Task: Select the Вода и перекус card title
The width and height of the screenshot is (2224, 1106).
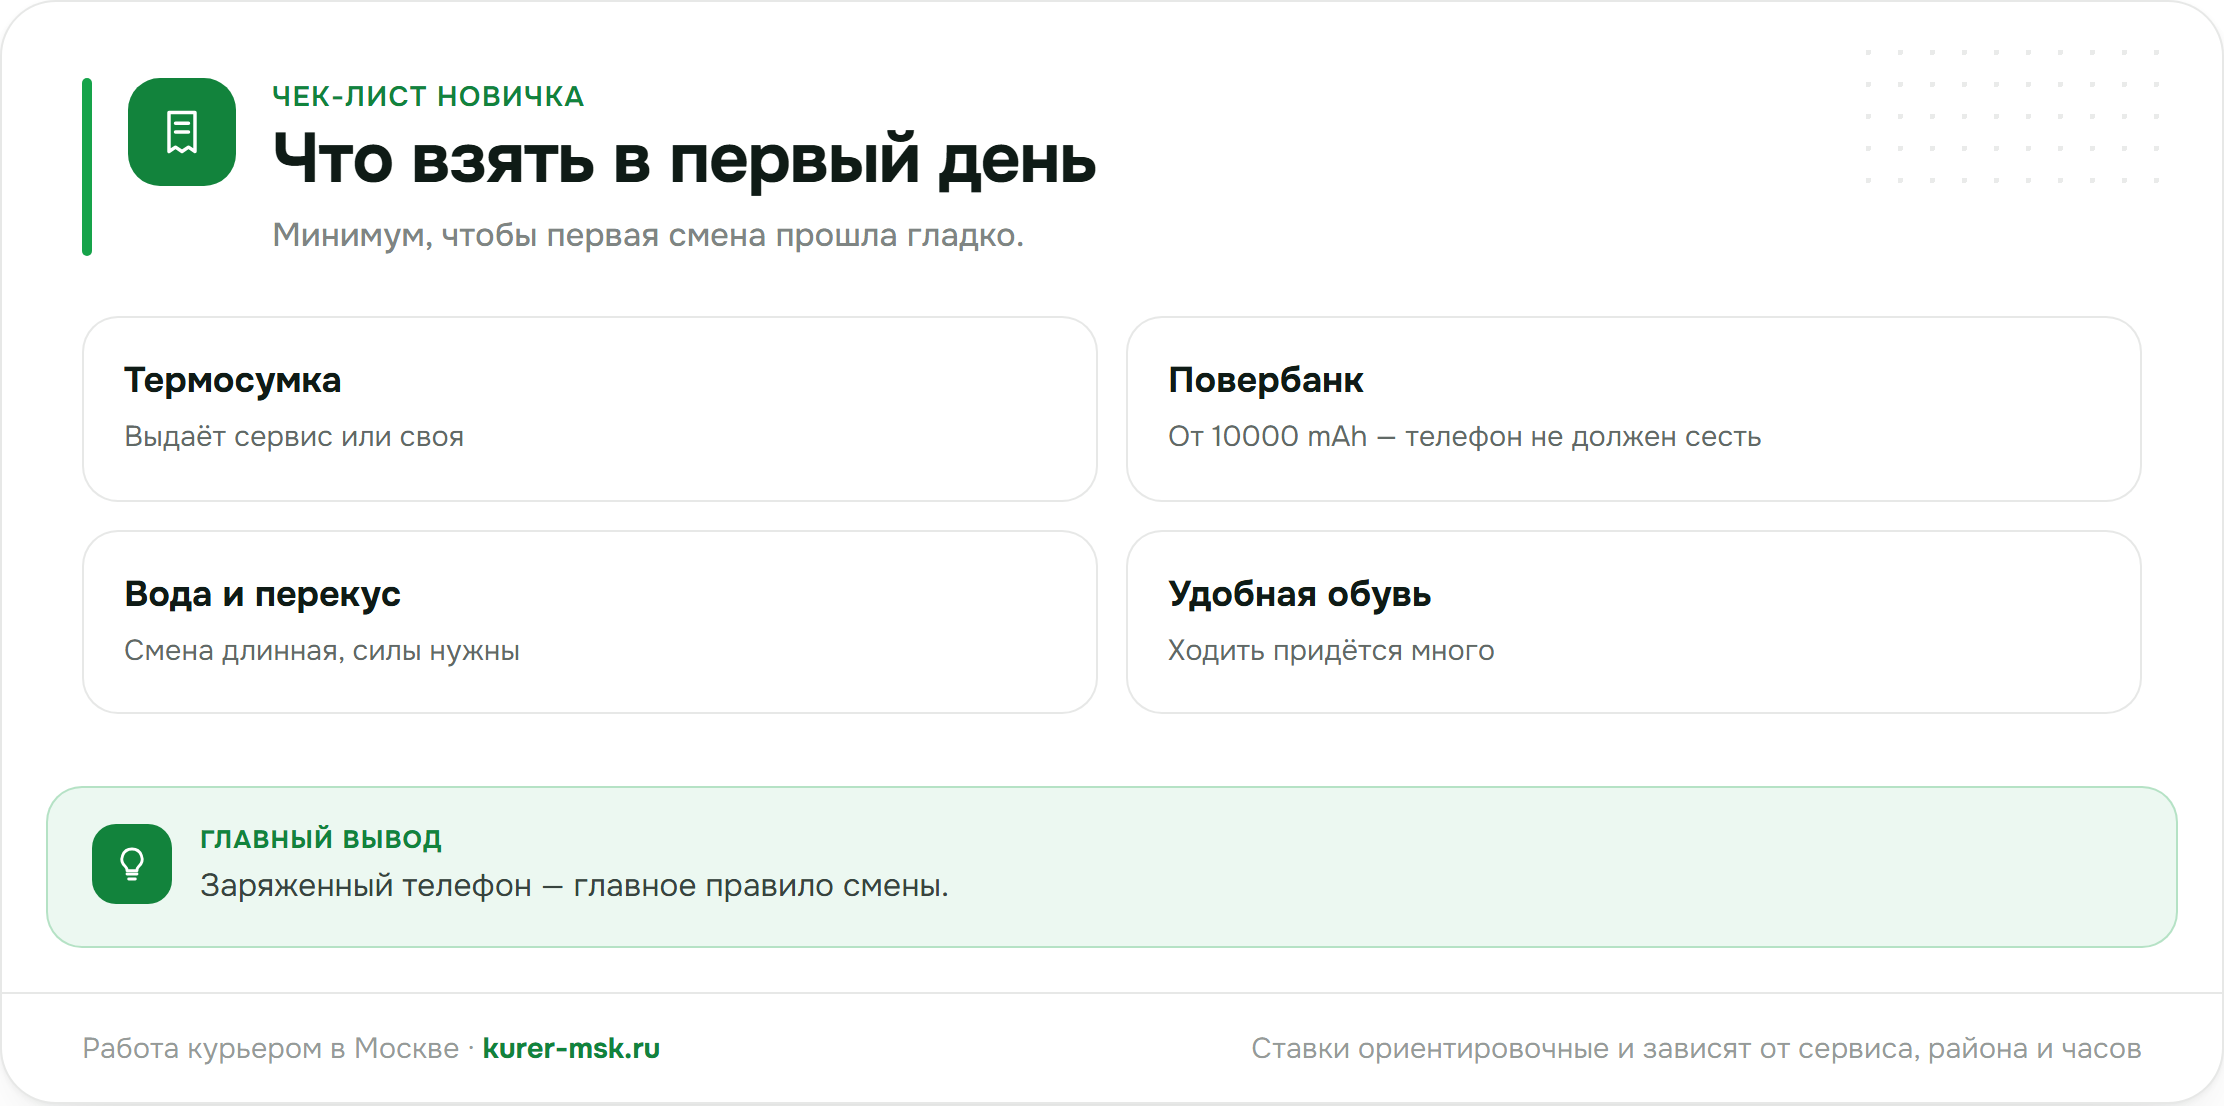Action: click(x=262, y=594)
